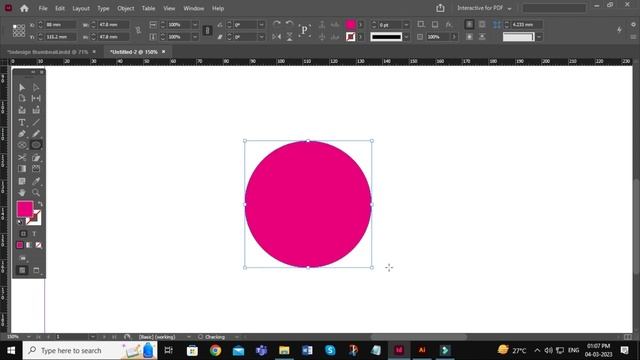Open the InDesign Home screen
Screen dimensions: 640x360
(24, 8)
